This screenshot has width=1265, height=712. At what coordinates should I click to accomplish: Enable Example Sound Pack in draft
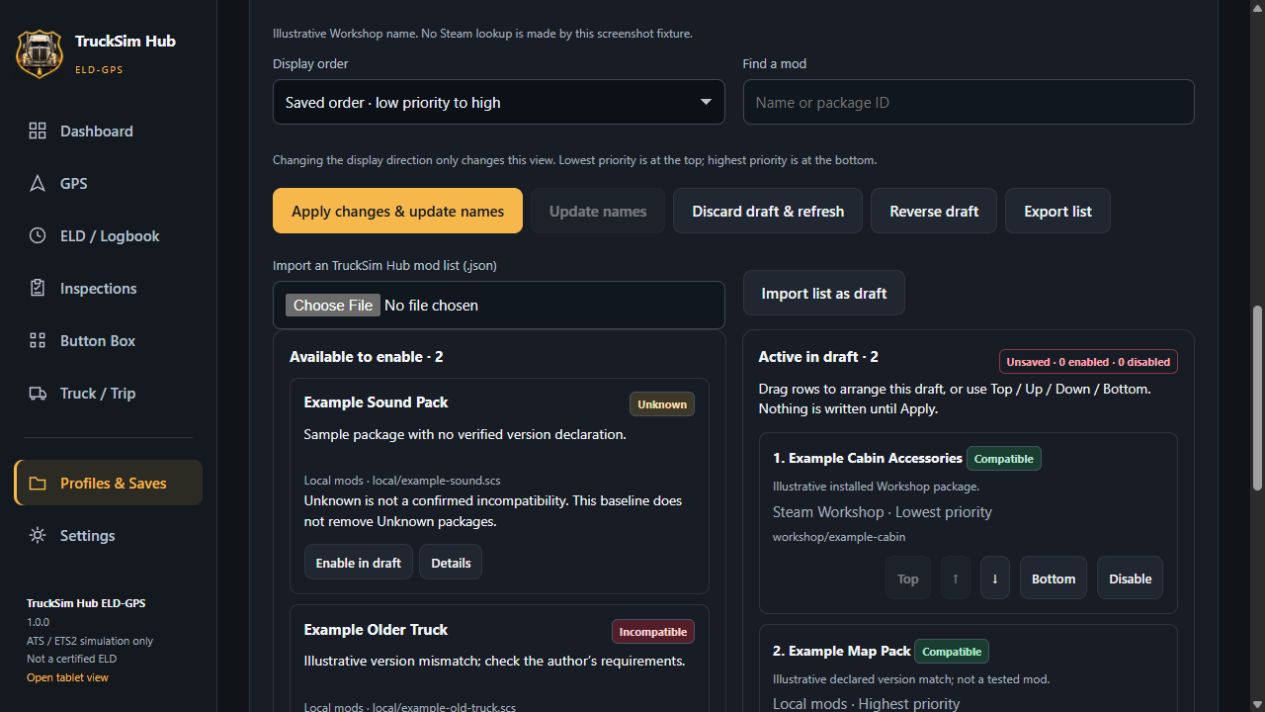[x=358, y=562]
